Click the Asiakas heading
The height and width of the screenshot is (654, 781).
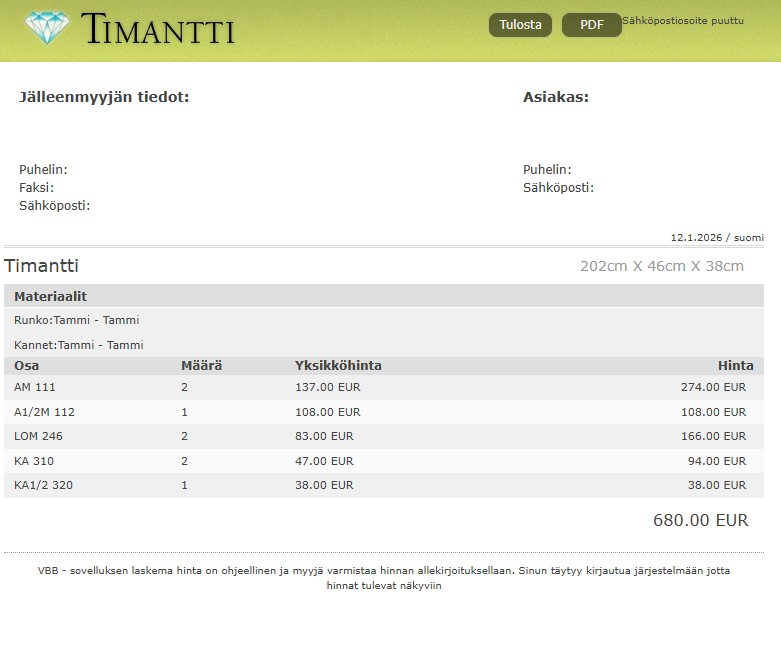click(555, 97)
